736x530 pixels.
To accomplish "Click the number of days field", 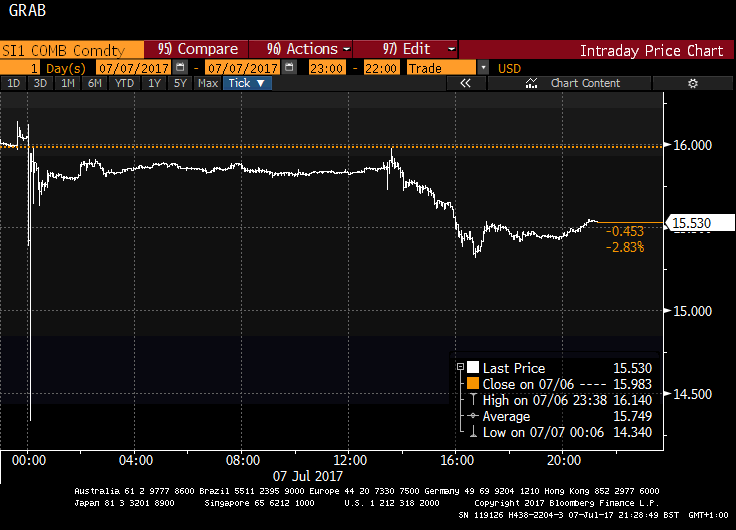I will (x=20, y=68).
